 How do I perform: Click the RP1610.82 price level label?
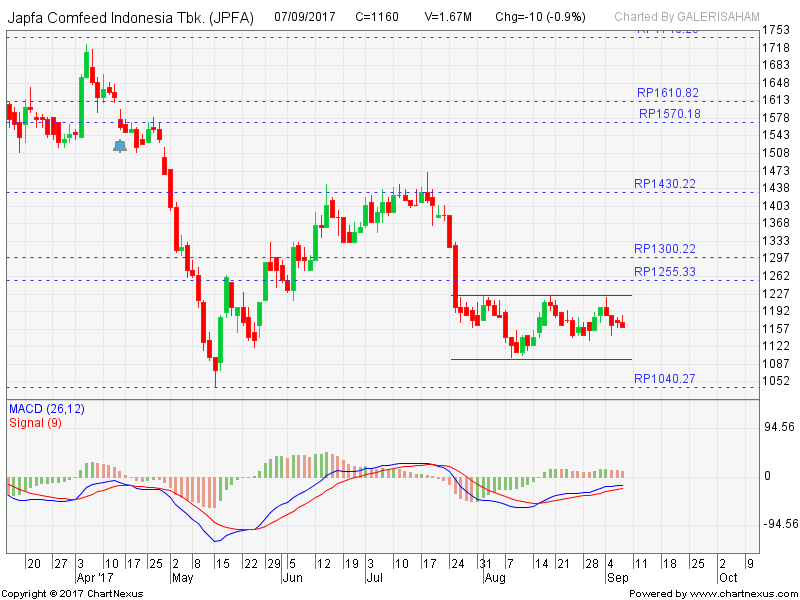click(x=667, y=93)
